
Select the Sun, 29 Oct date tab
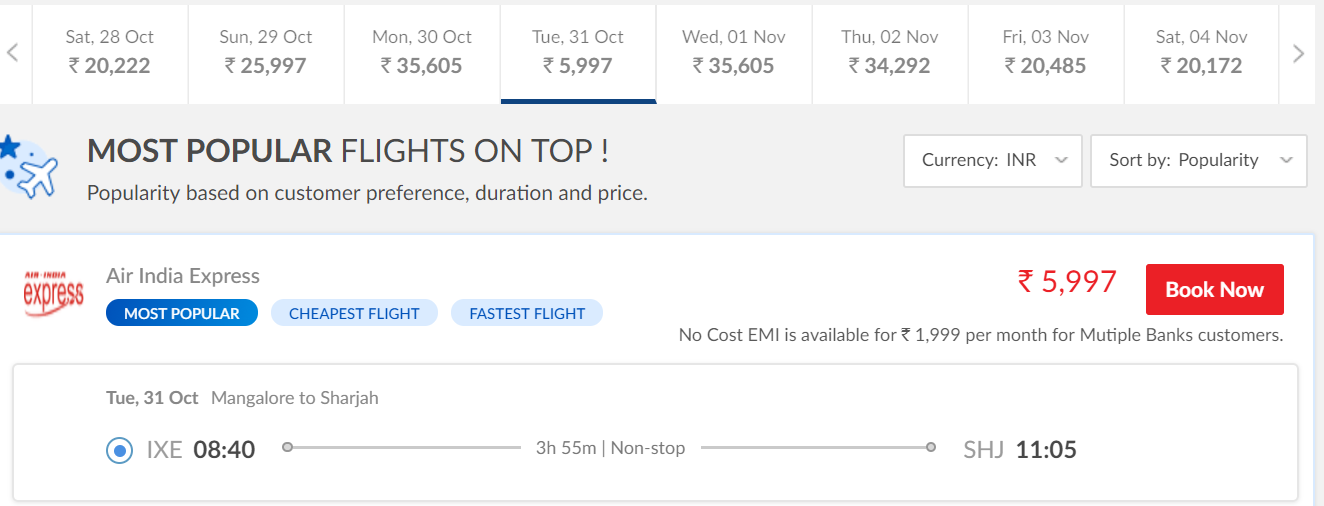[x=266, y=52]
